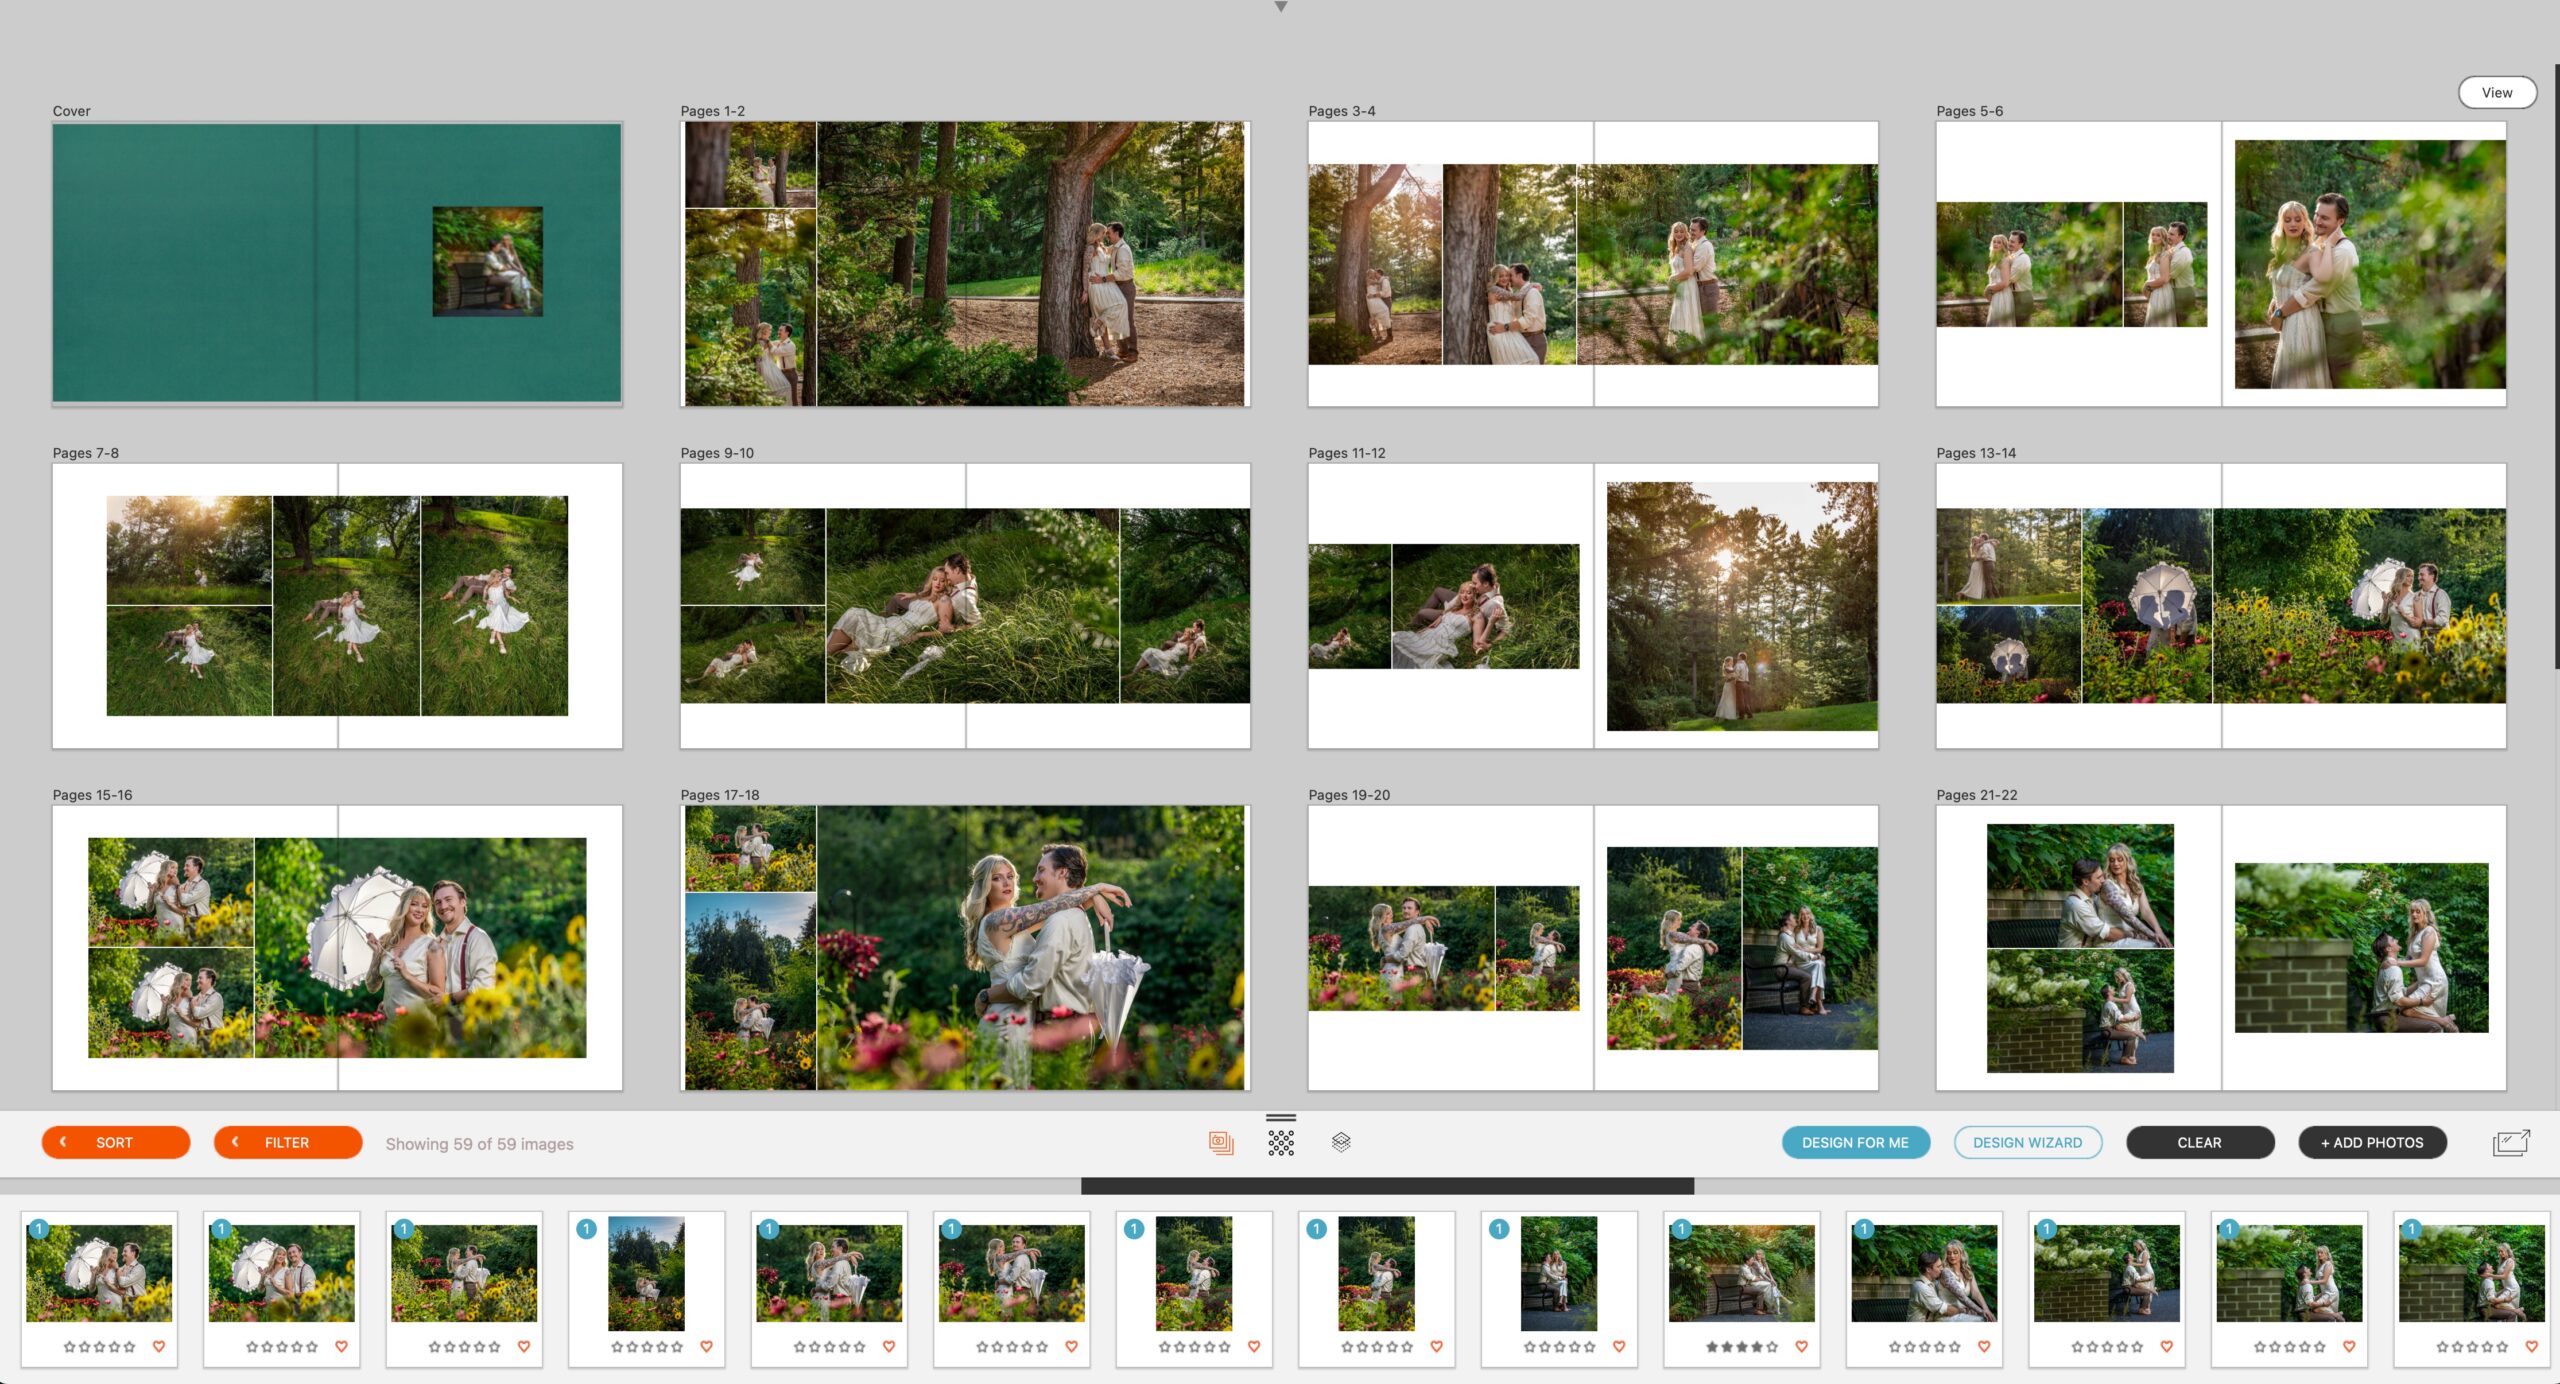Screen dimensions: 2560x1384
Task: Open the Pages 17-18 spread
Action: tap(965, 947)
